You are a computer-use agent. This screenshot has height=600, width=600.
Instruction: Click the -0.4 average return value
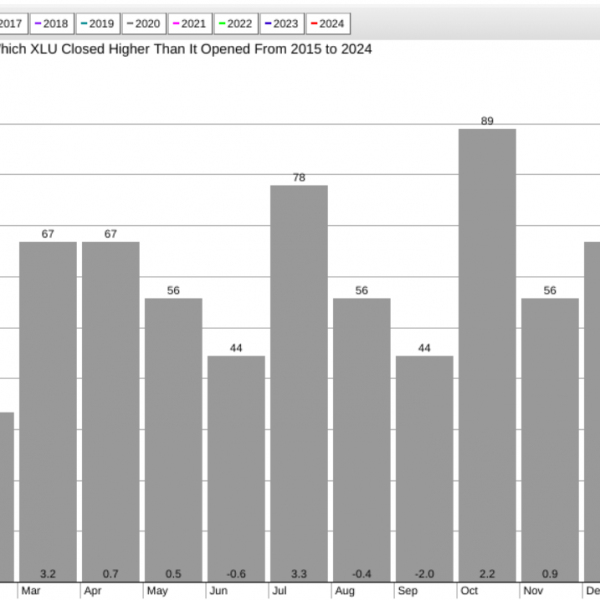tap(362, 574)
